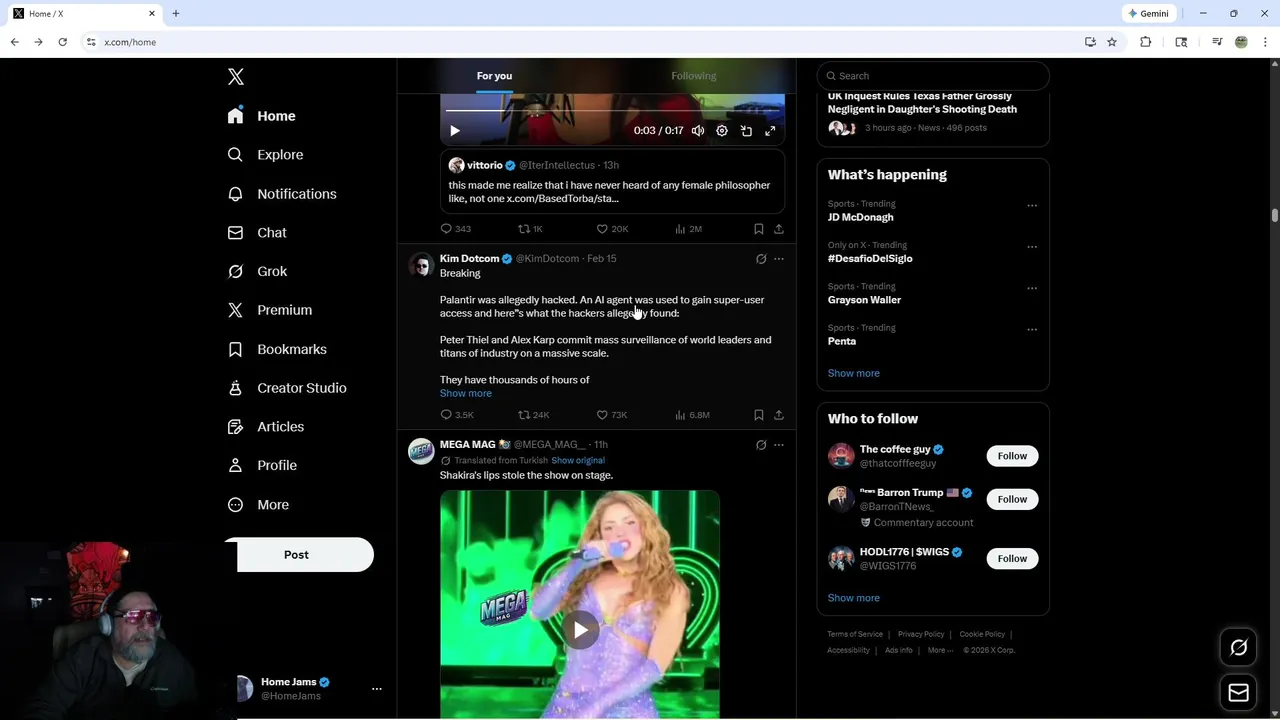Open more options on Kim Dotcom post
Screen dimensions: 1280x720
click(x=779, y=259)
